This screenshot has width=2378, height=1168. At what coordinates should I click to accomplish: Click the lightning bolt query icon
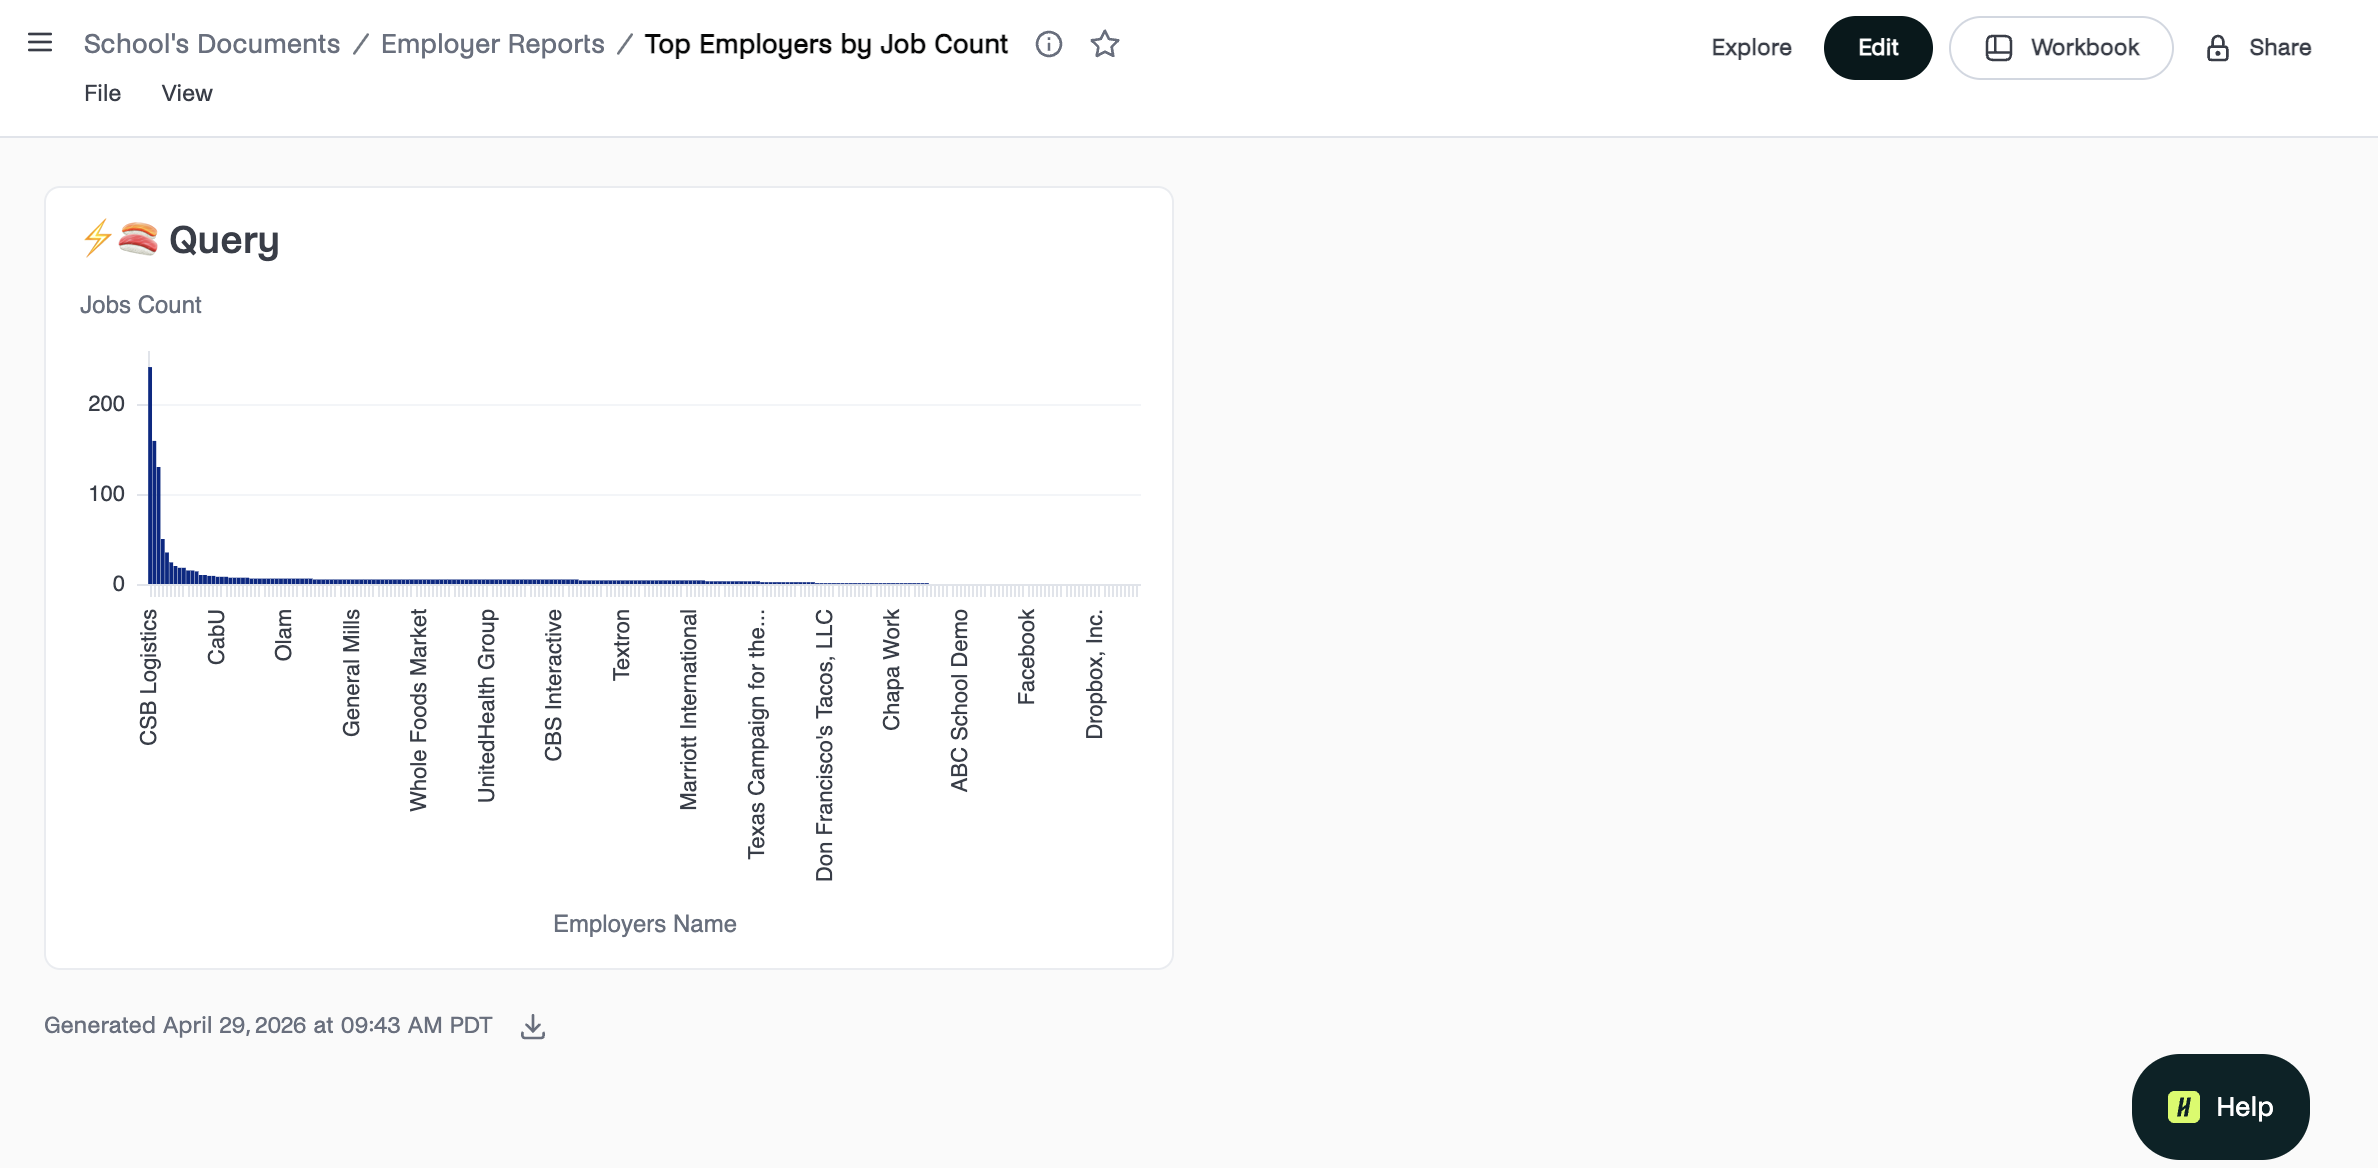coord(97,239)
